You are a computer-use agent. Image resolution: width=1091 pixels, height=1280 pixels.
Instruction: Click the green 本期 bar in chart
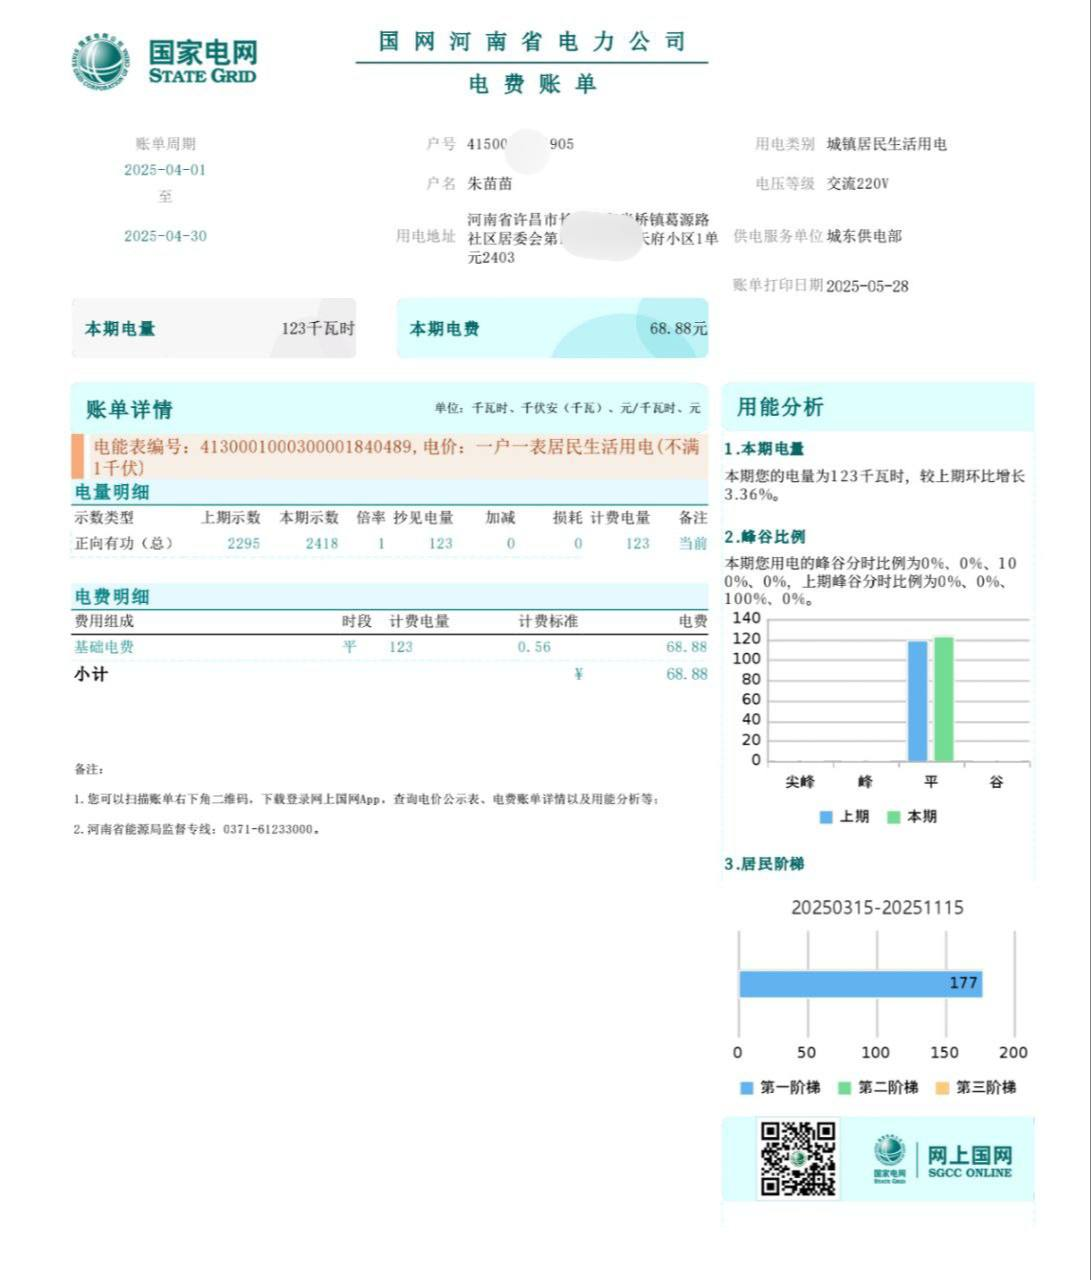tap(943, 699)
